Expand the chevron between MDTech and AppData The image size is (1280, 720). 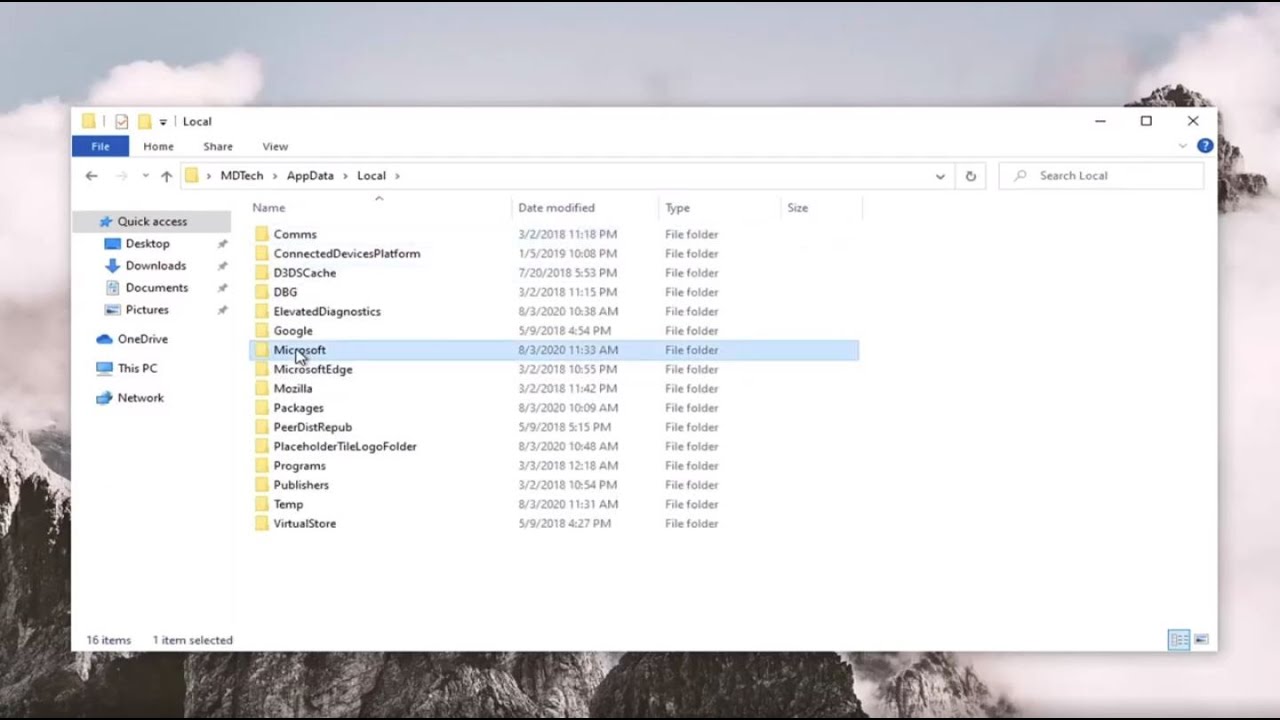(x=275, y=176)
